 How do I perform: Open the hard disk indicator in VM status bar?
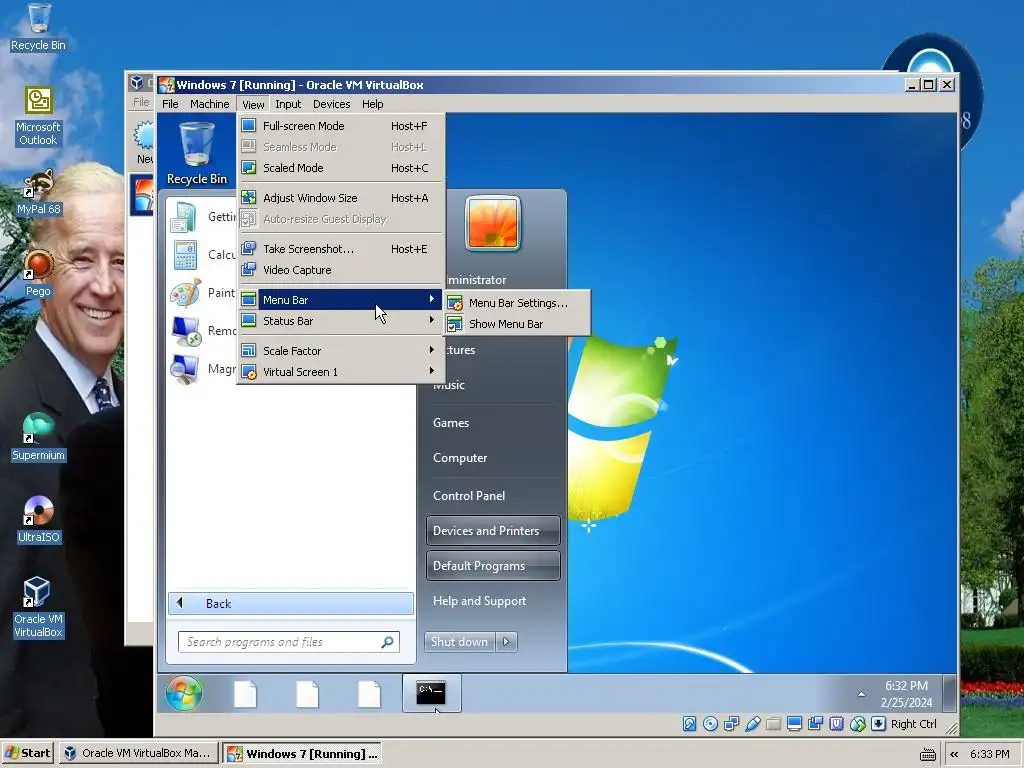[x=690, y=724]
